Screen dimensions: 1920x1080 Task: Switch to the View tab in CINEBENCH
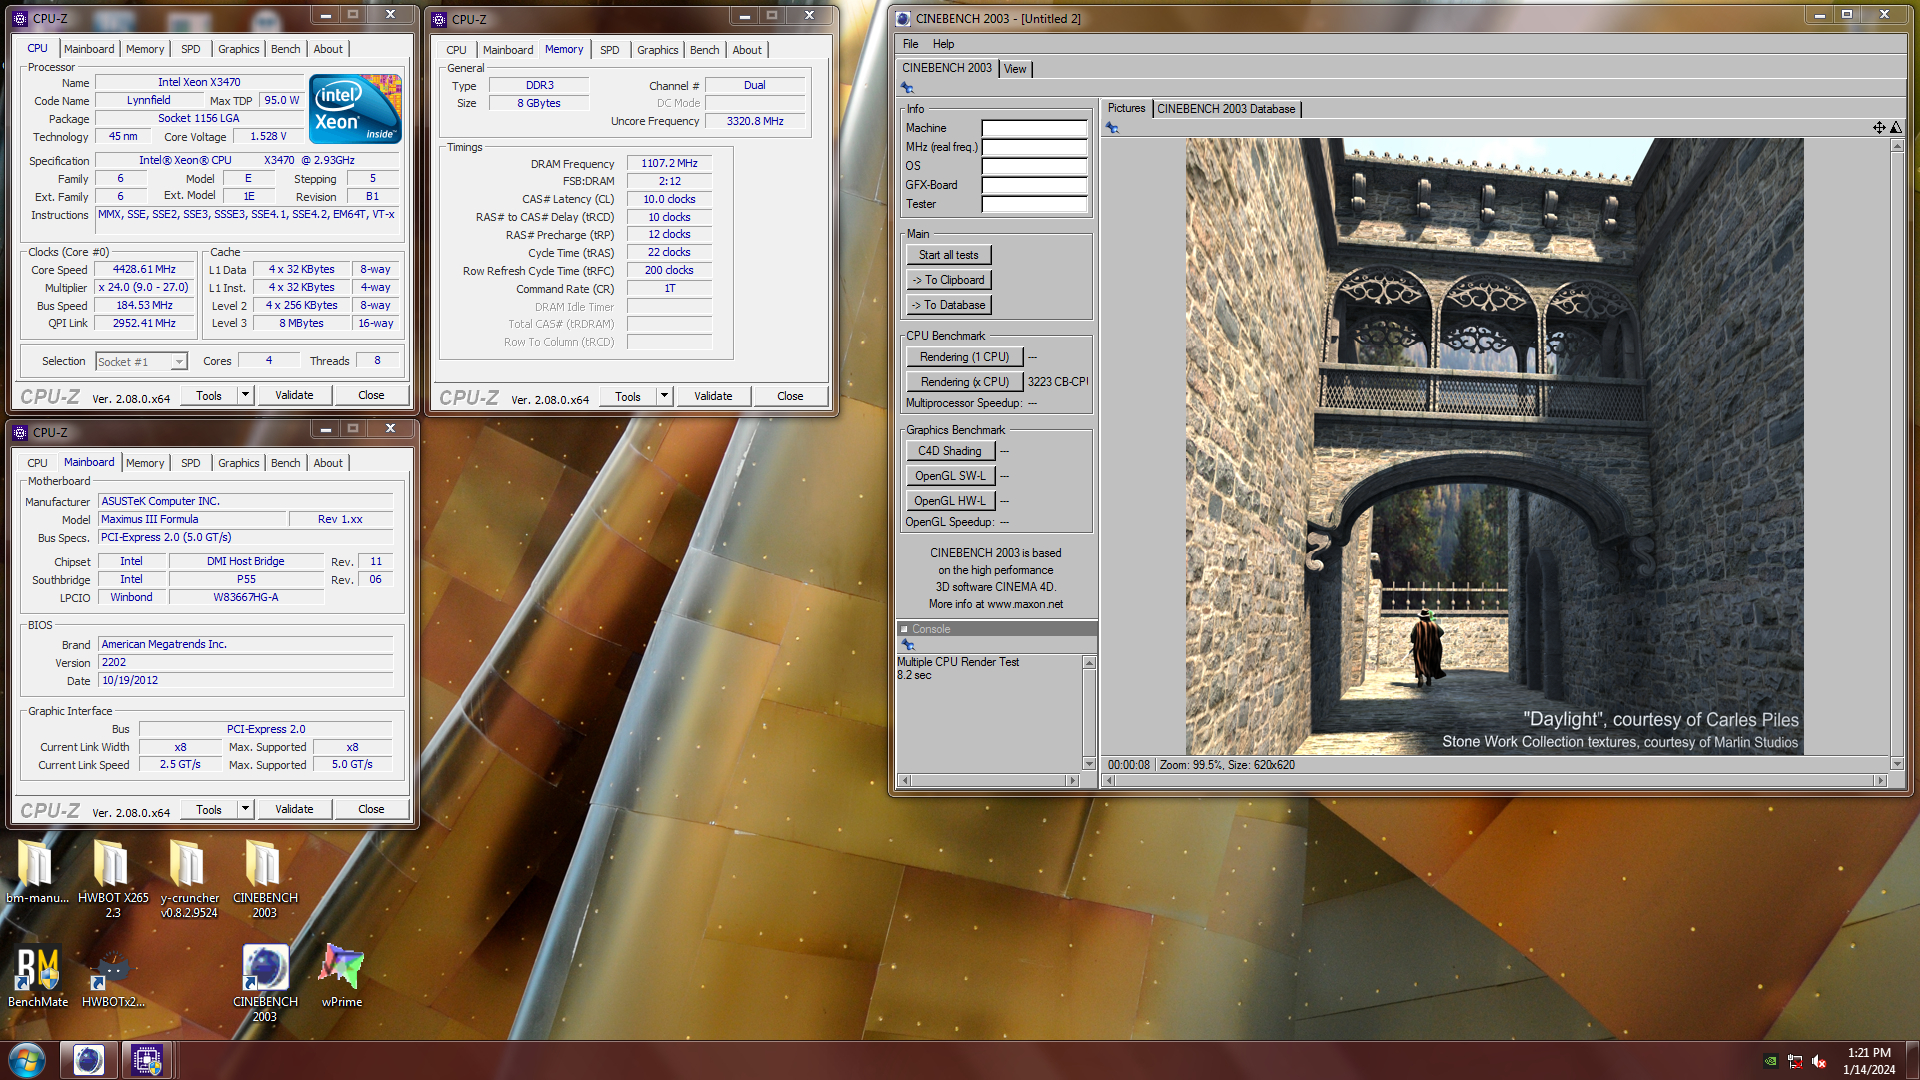[x=1015, y=69]
